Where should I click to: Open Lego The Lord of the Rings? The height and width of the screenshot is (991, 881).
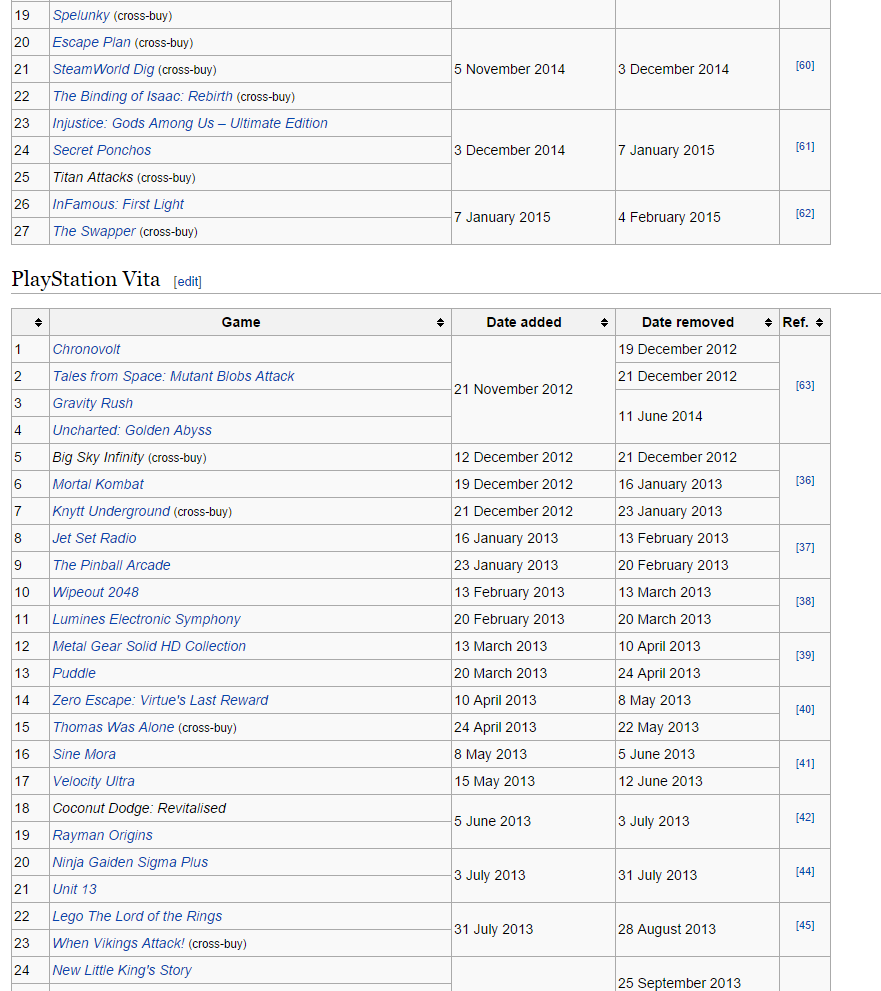pos(137,916)
